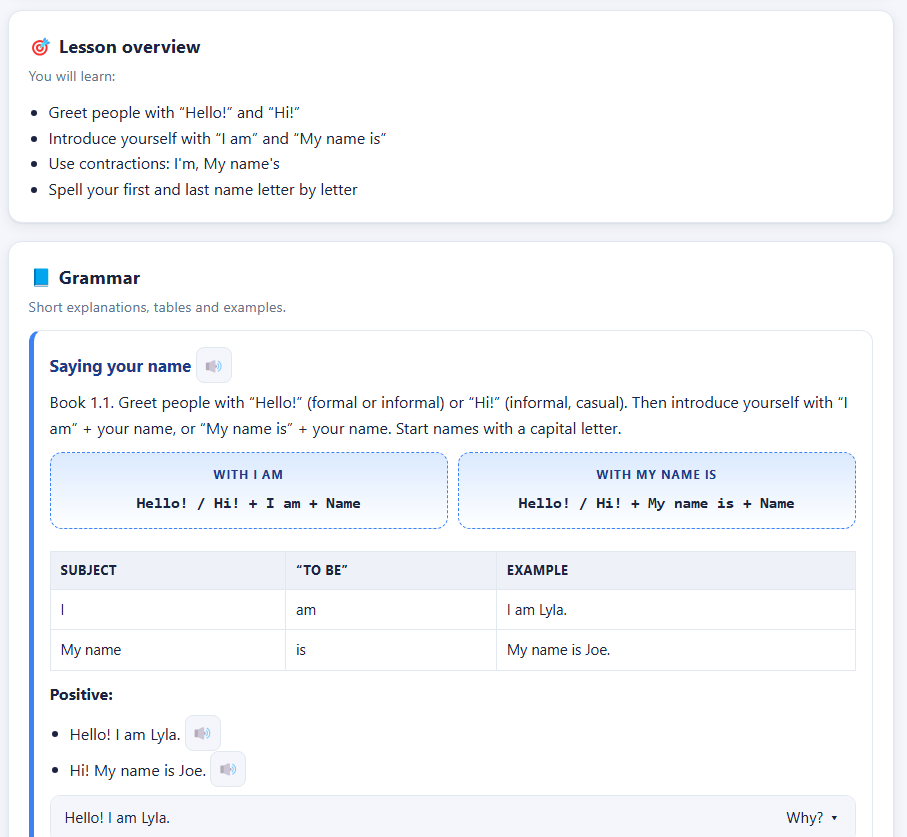907x837 pixels.
Task: Select the My name is Joe. table cell
Action: tap(676, 650)
